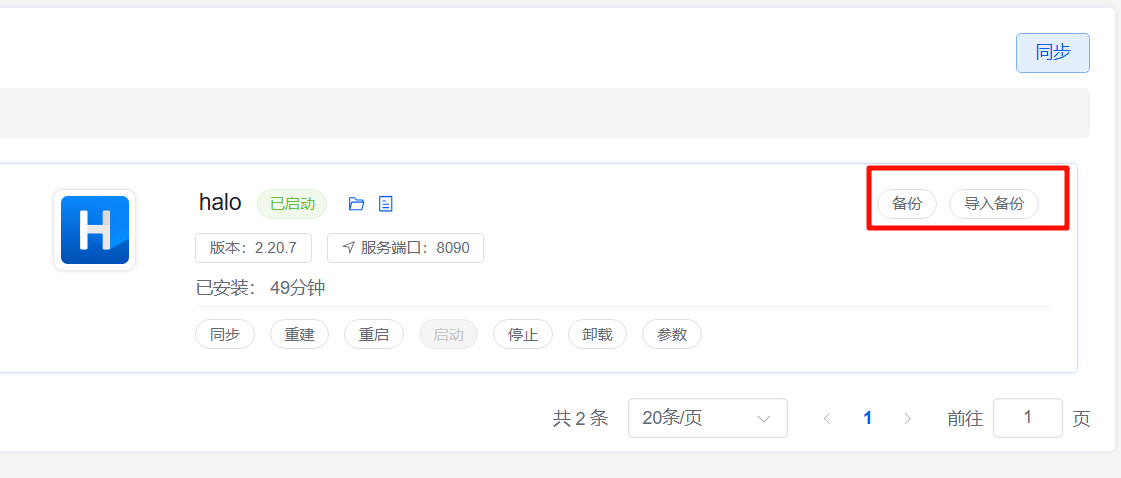The width and height of the screenshot is (1121, 478).
Task: Uninstall halo via the 卸载 button
Action: click(597, 335)
